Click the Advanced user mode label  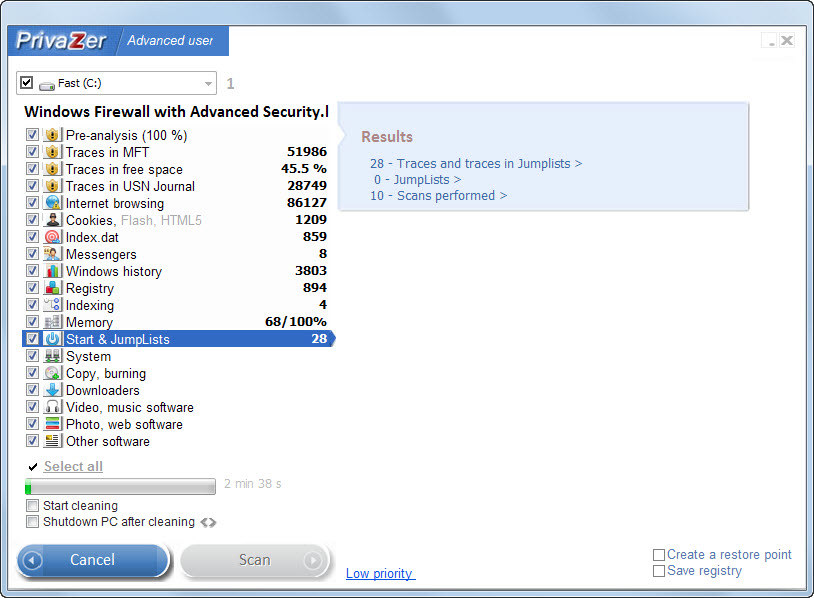point(170,40)
